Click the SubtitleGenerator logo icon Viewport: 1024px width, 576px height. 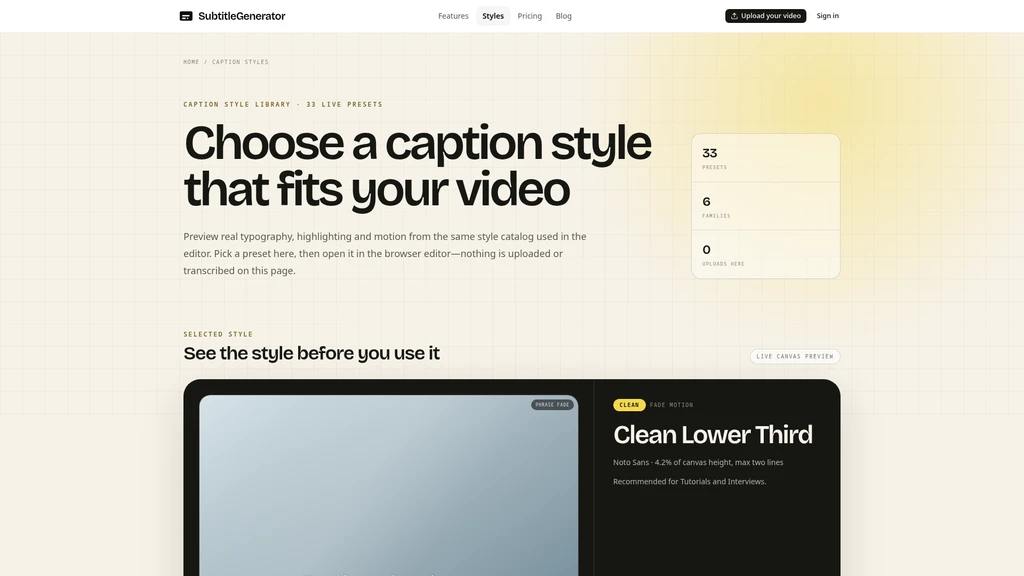pos(186,16)
